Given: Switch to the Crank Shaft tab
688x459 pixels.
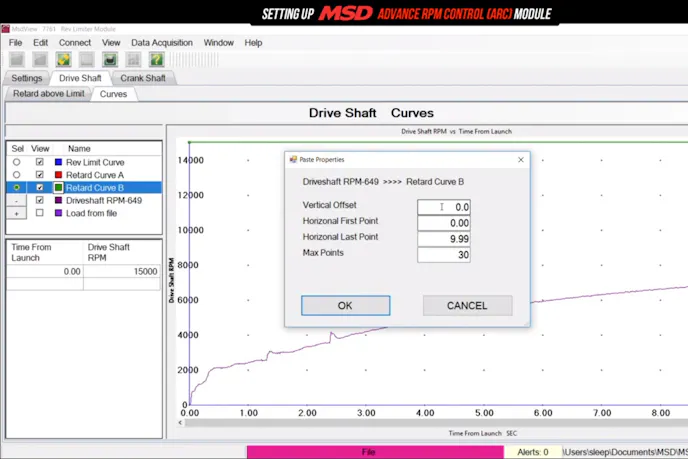Looking at the screenshot, I should 143,77.
